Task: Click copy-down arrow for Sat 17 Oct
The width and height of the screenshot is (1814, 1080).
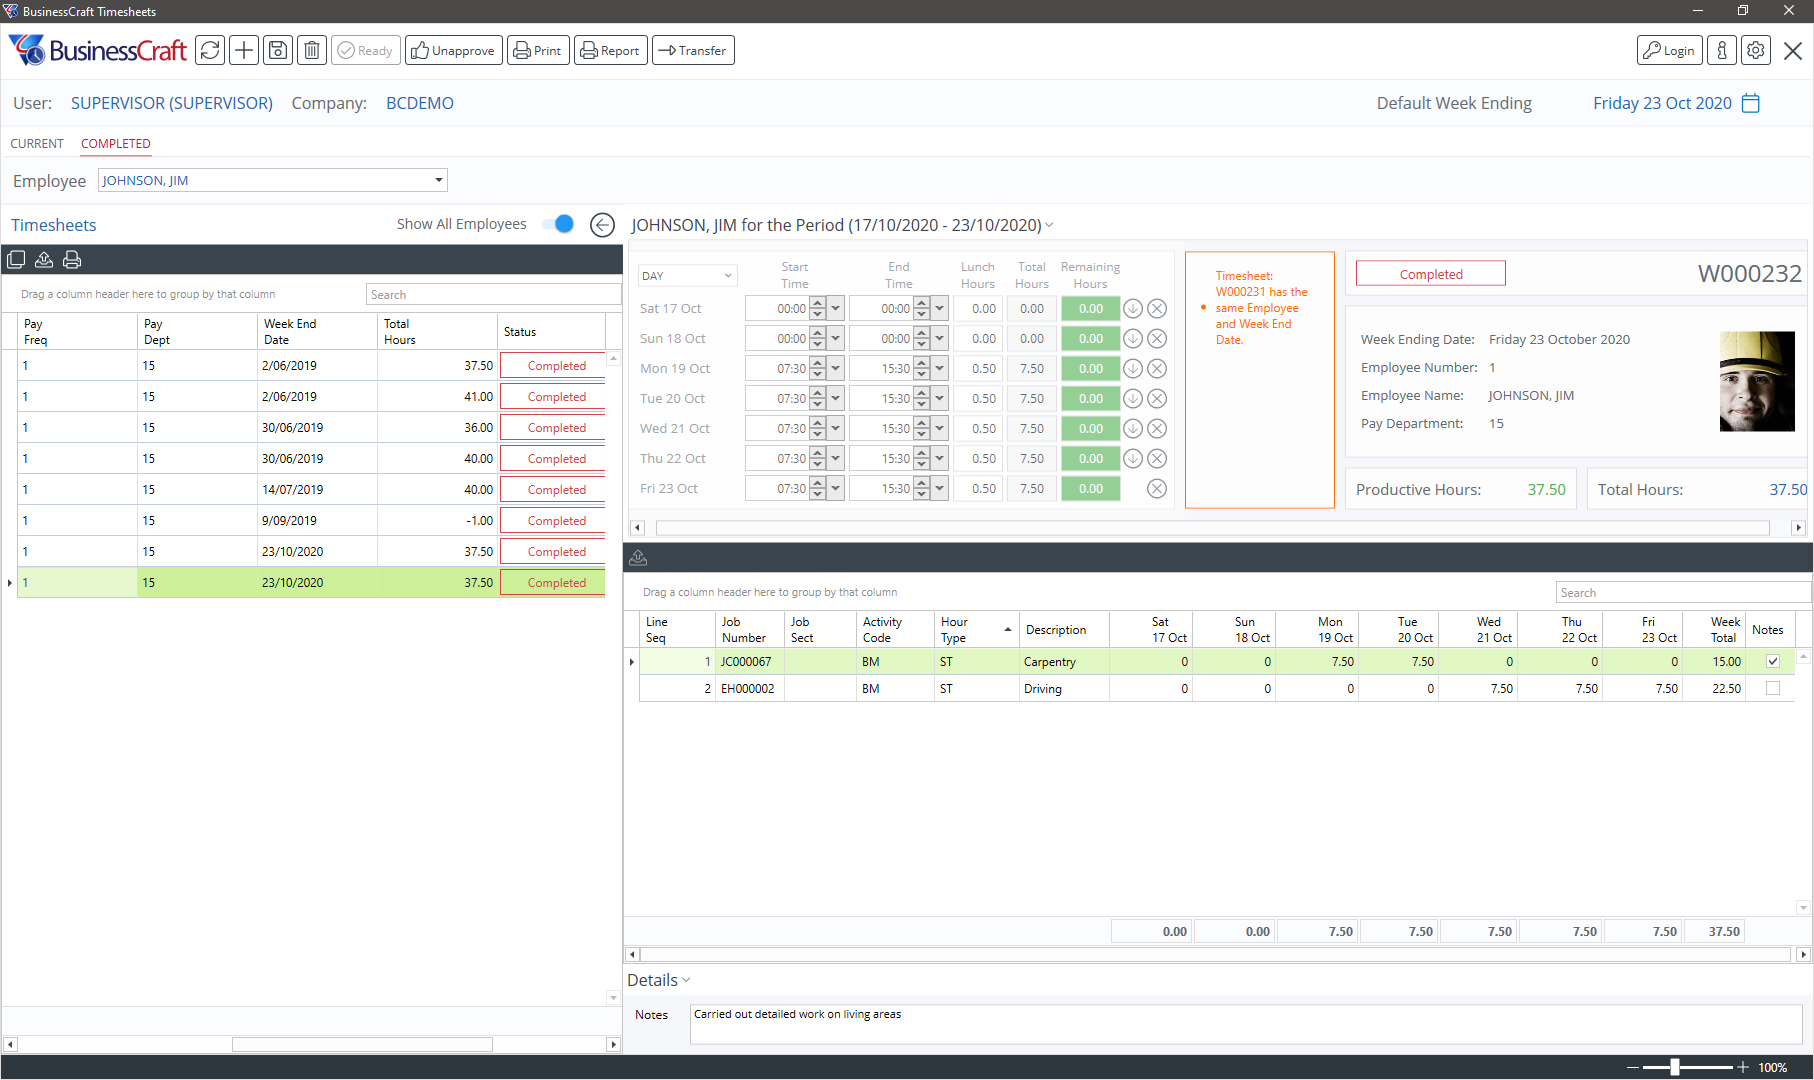Action: tap(1133, 309)
